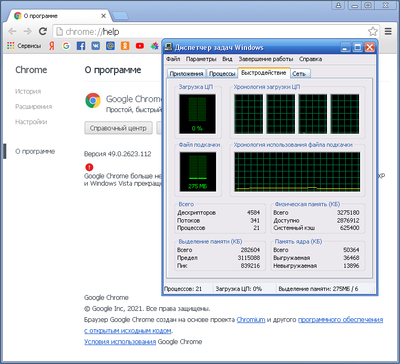Select О программе in Chrome sidebar

point(35,151)
